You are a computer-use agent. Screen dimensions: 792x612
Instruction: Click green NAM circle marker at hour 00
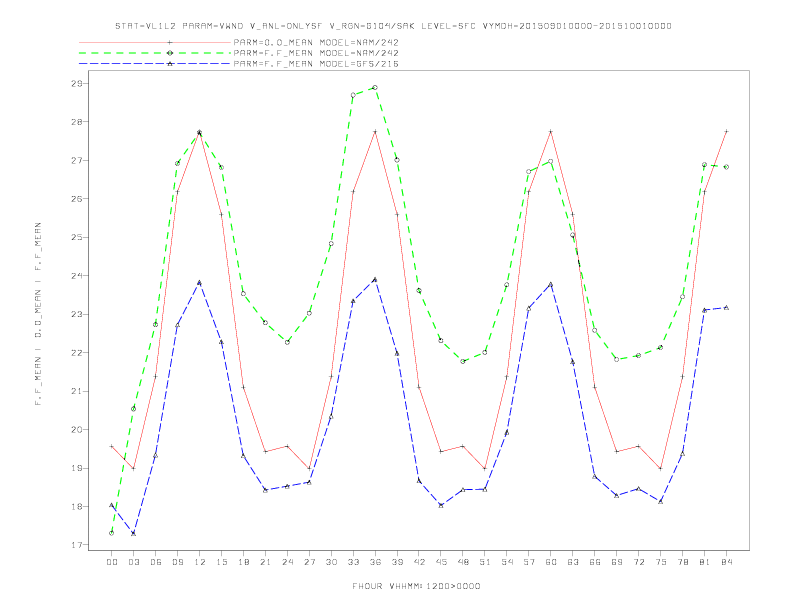point(111,533)
